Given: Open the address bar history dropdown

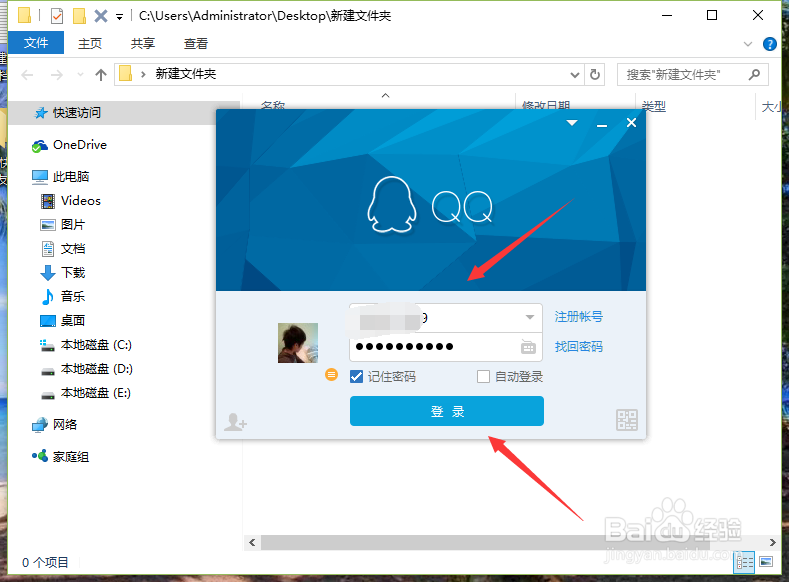Looking at the screenshot, I should tap(575, 75).
